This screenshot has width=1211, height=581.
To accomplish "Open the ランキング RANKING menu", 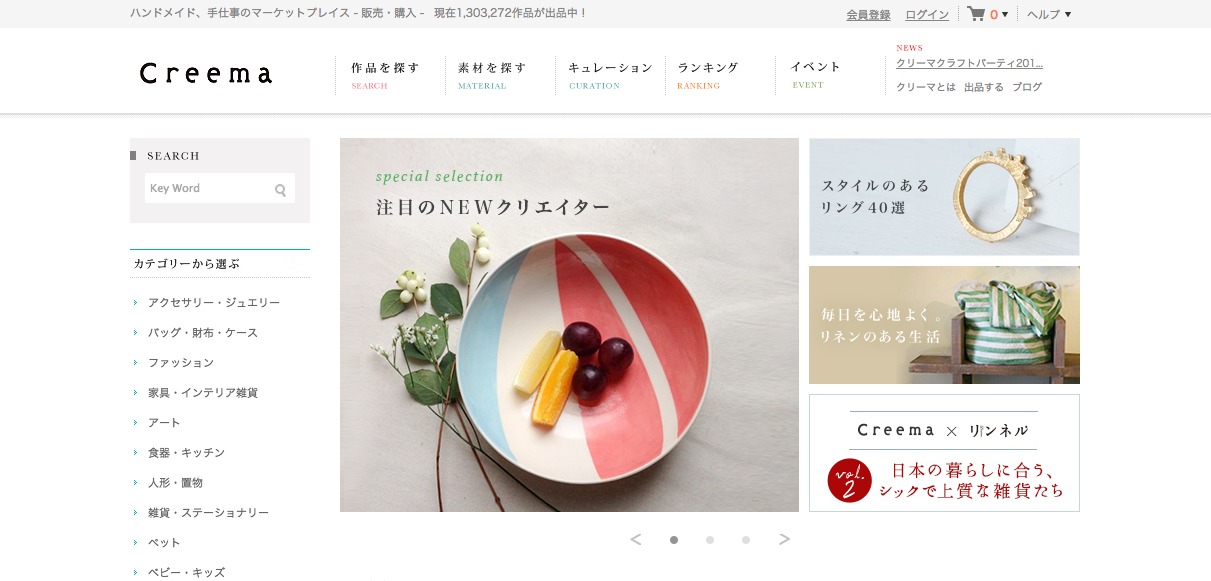I will click(708, 75).
